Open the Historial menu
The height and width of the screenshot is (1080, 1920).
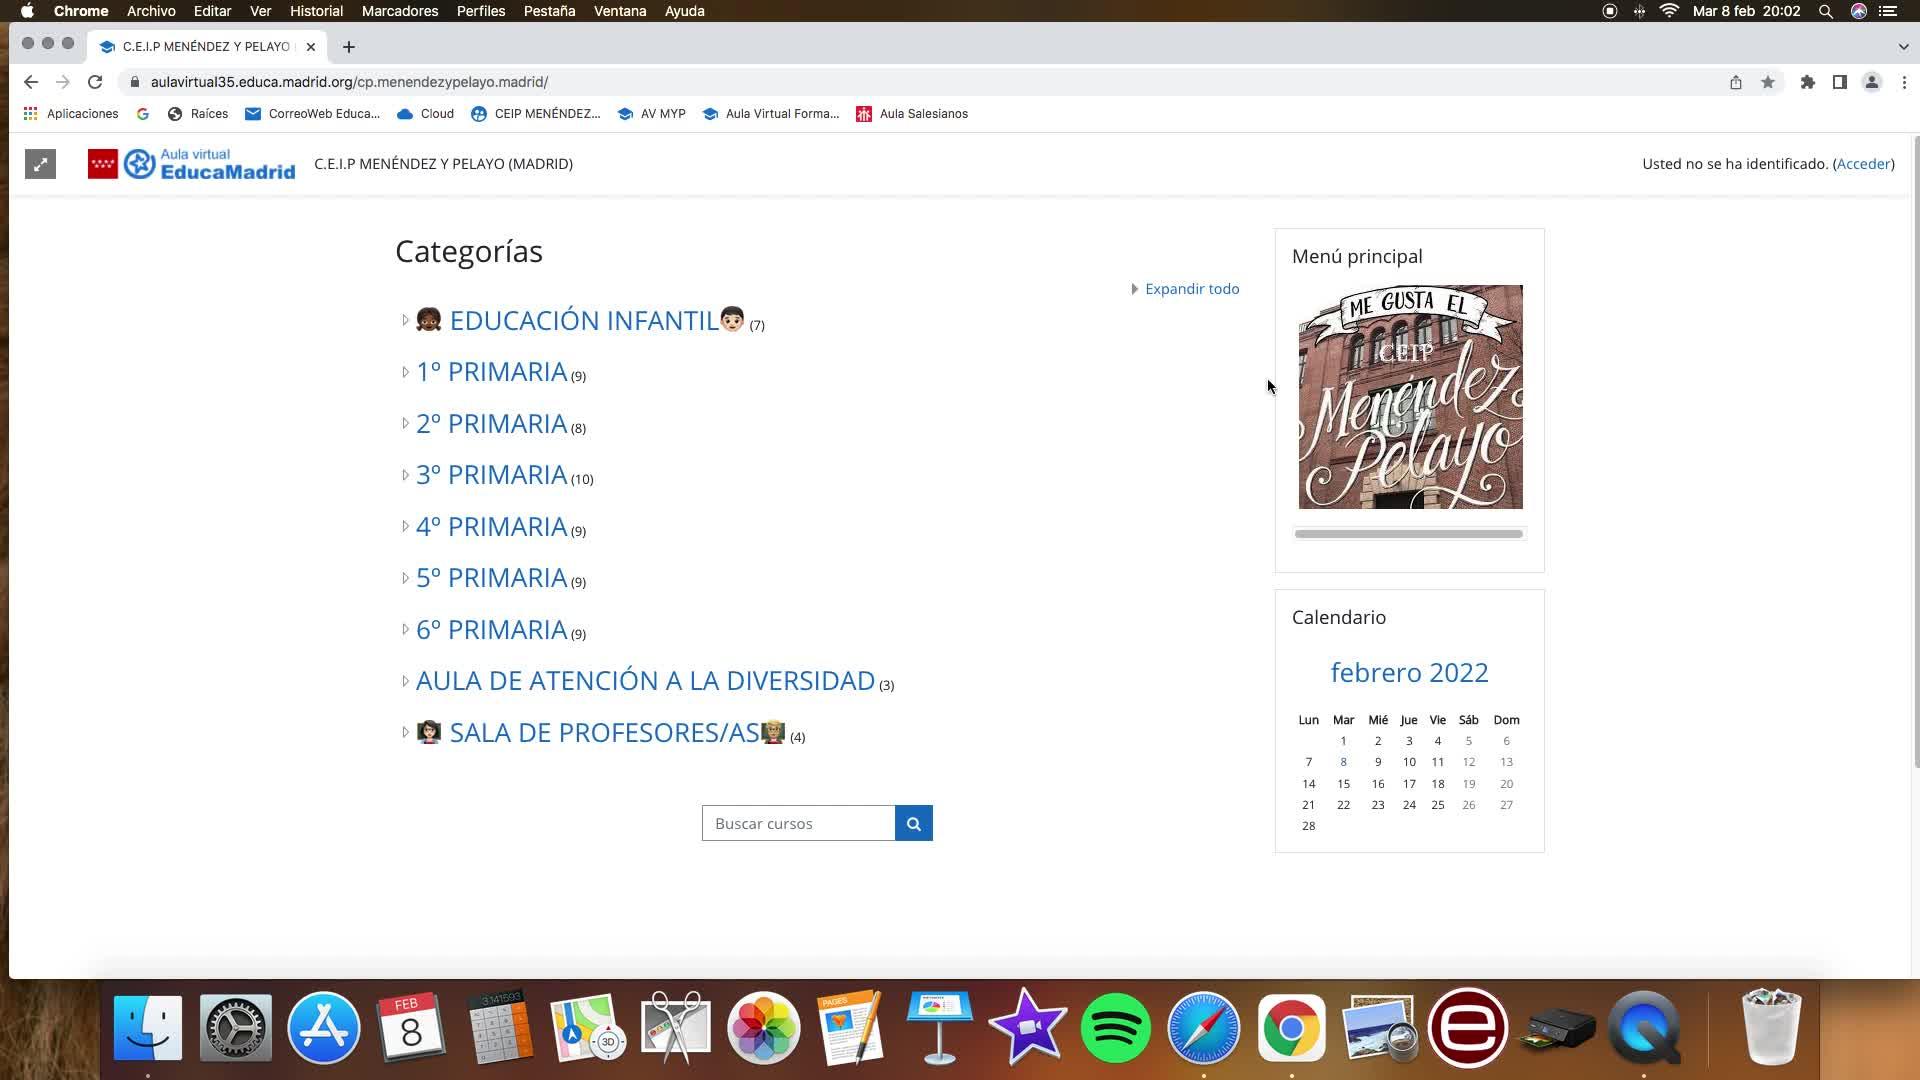[x=316, y=11]
